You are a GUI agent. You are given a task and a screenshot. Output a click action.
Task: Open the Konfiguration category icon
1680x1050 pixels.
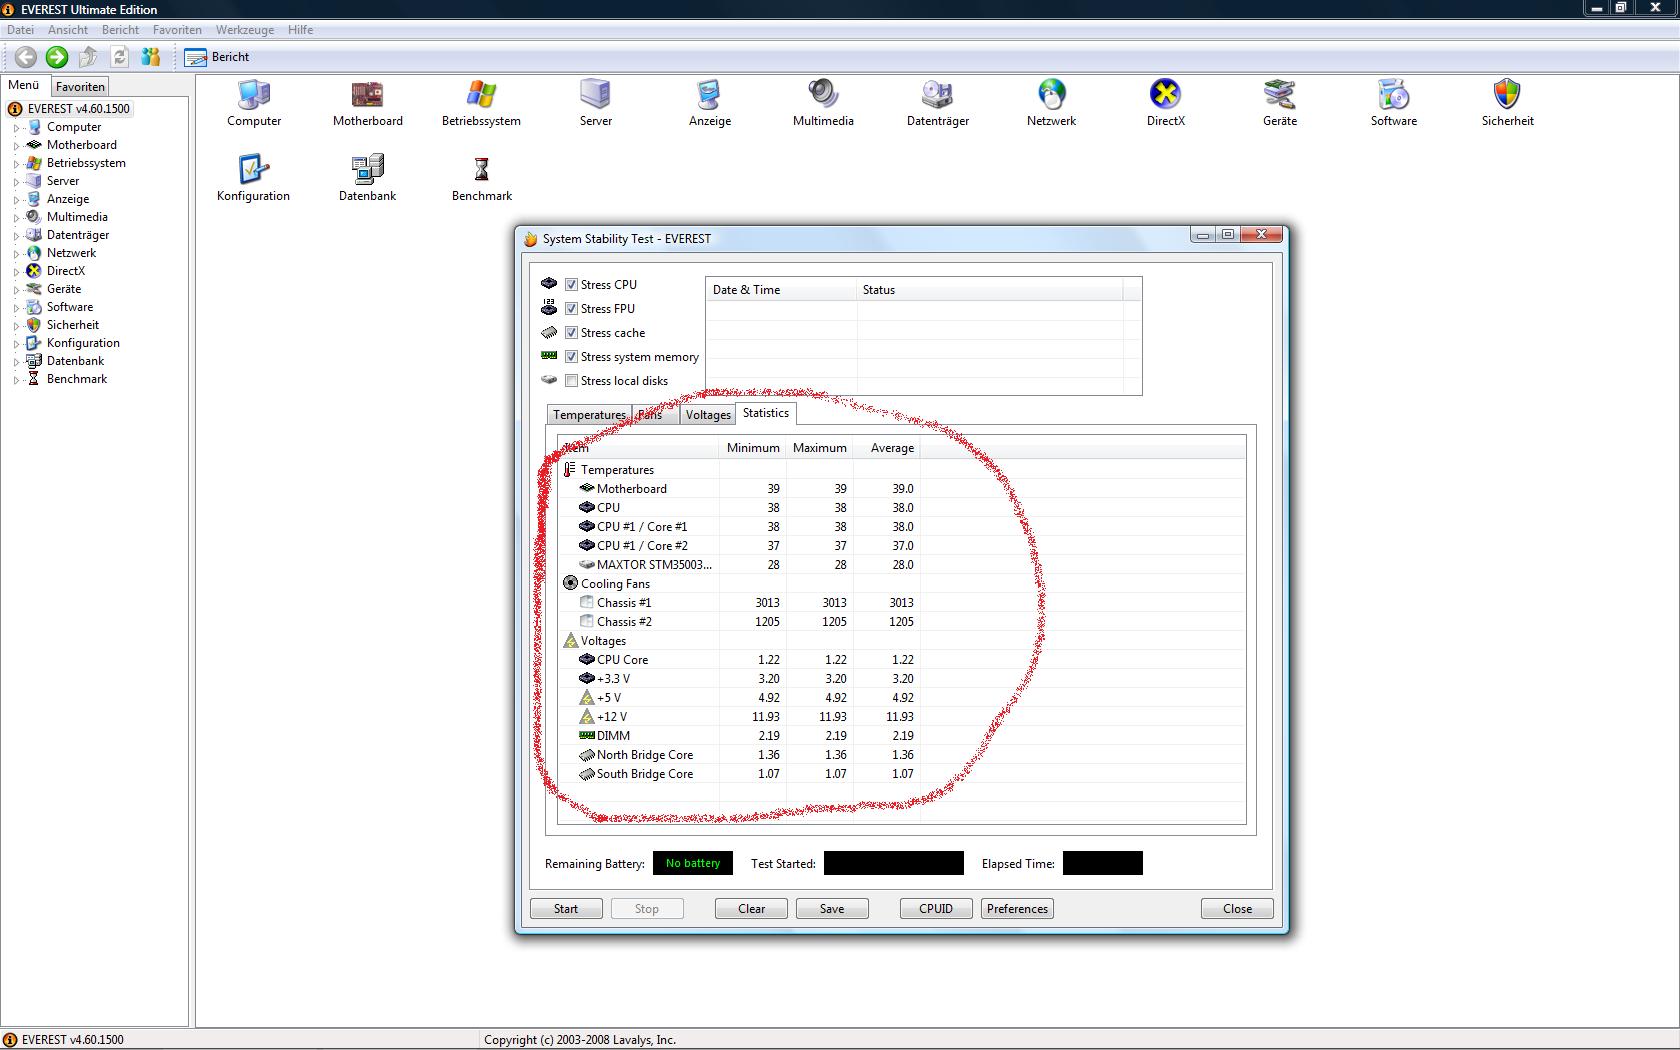tap(253, 169)
